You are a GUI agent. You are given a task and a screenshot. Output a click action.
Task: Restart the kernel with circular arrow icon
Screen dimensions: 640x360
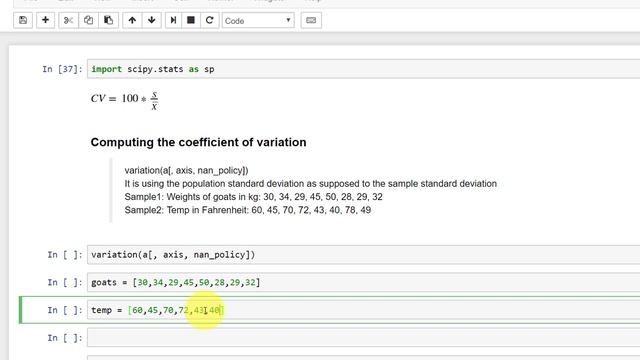209,20
